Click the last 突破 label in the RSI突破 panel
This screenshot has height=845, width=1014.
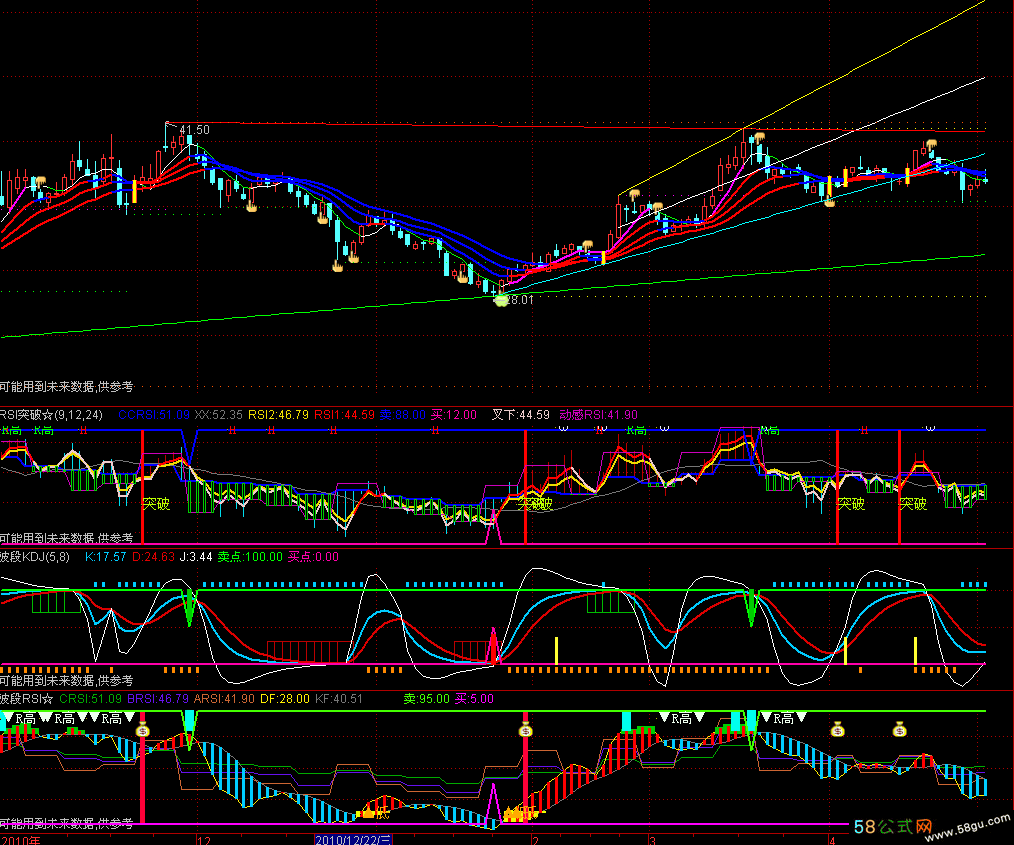coord(913,504)
